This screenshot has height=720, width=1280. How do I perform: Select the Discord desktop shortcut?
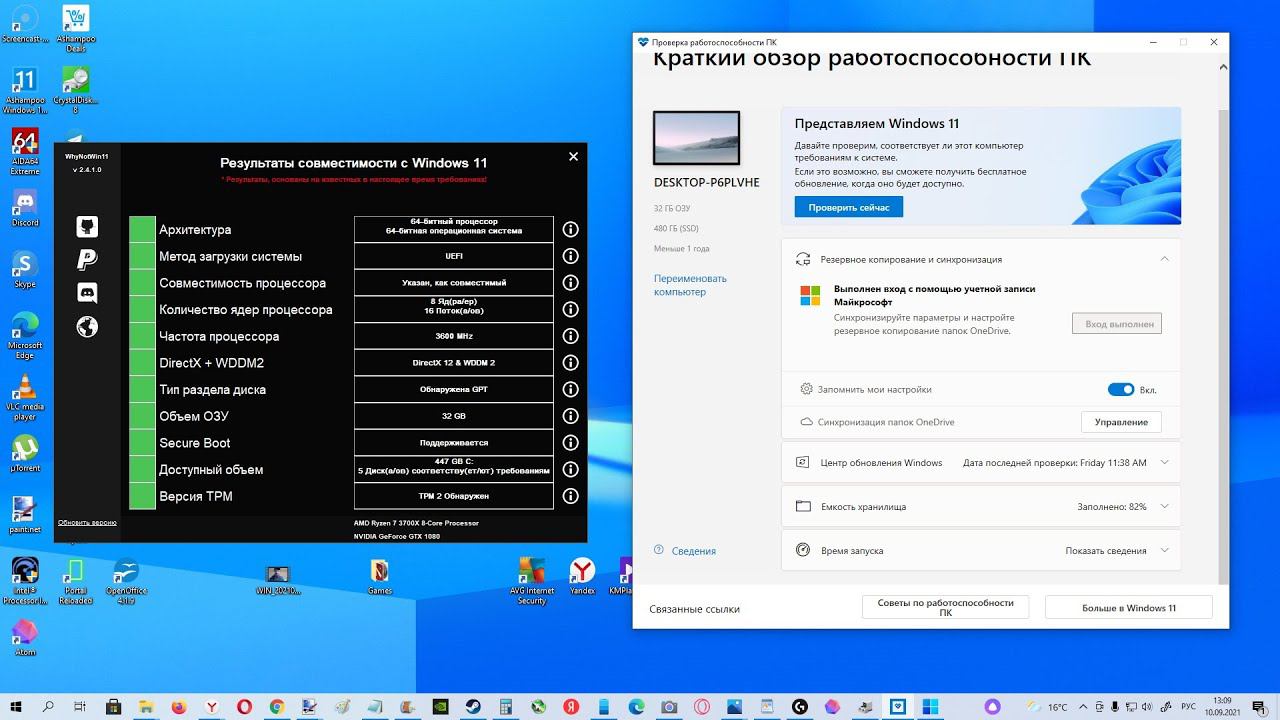tap(24, 209)
